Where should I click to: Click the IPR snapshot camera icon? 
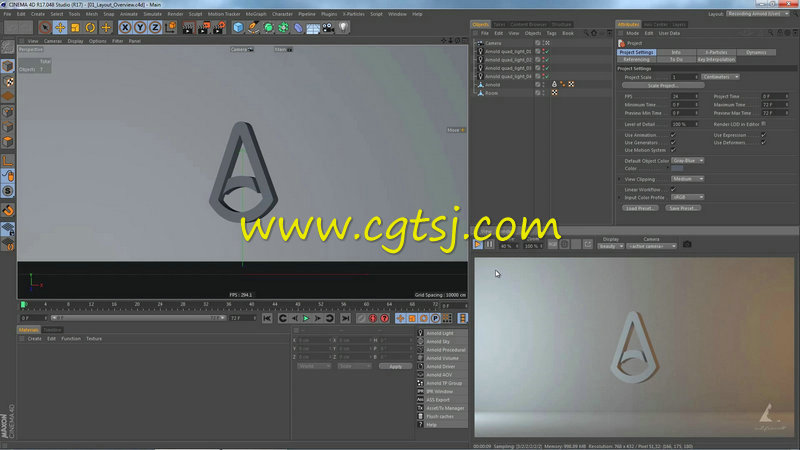[x=687, y=244]
